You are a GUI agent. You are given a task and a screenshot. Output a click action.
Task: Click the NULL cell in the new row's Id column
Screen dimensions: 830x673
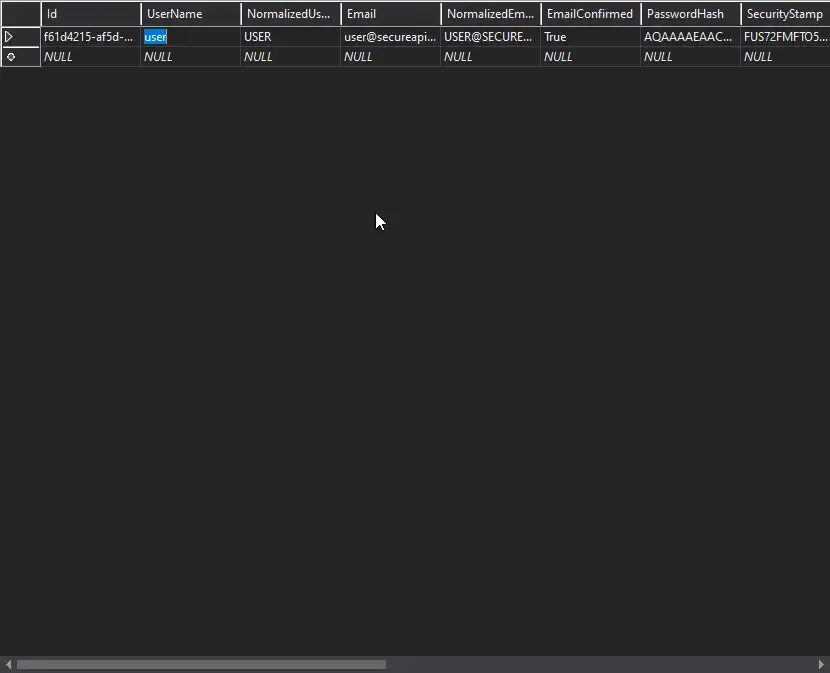click(90, 56)
